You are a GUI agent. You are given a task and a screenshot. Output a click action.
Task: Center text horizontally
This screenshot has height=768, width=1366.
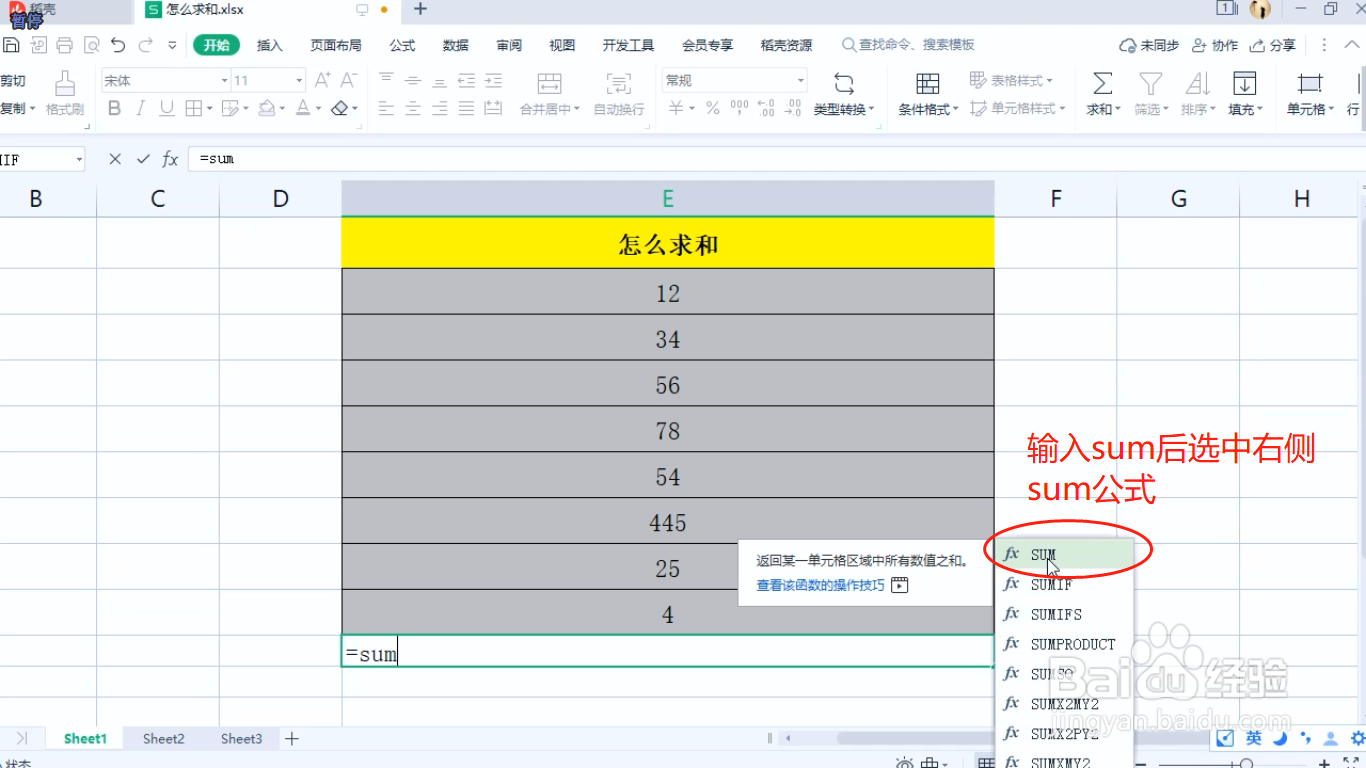[x=412, y=108]
